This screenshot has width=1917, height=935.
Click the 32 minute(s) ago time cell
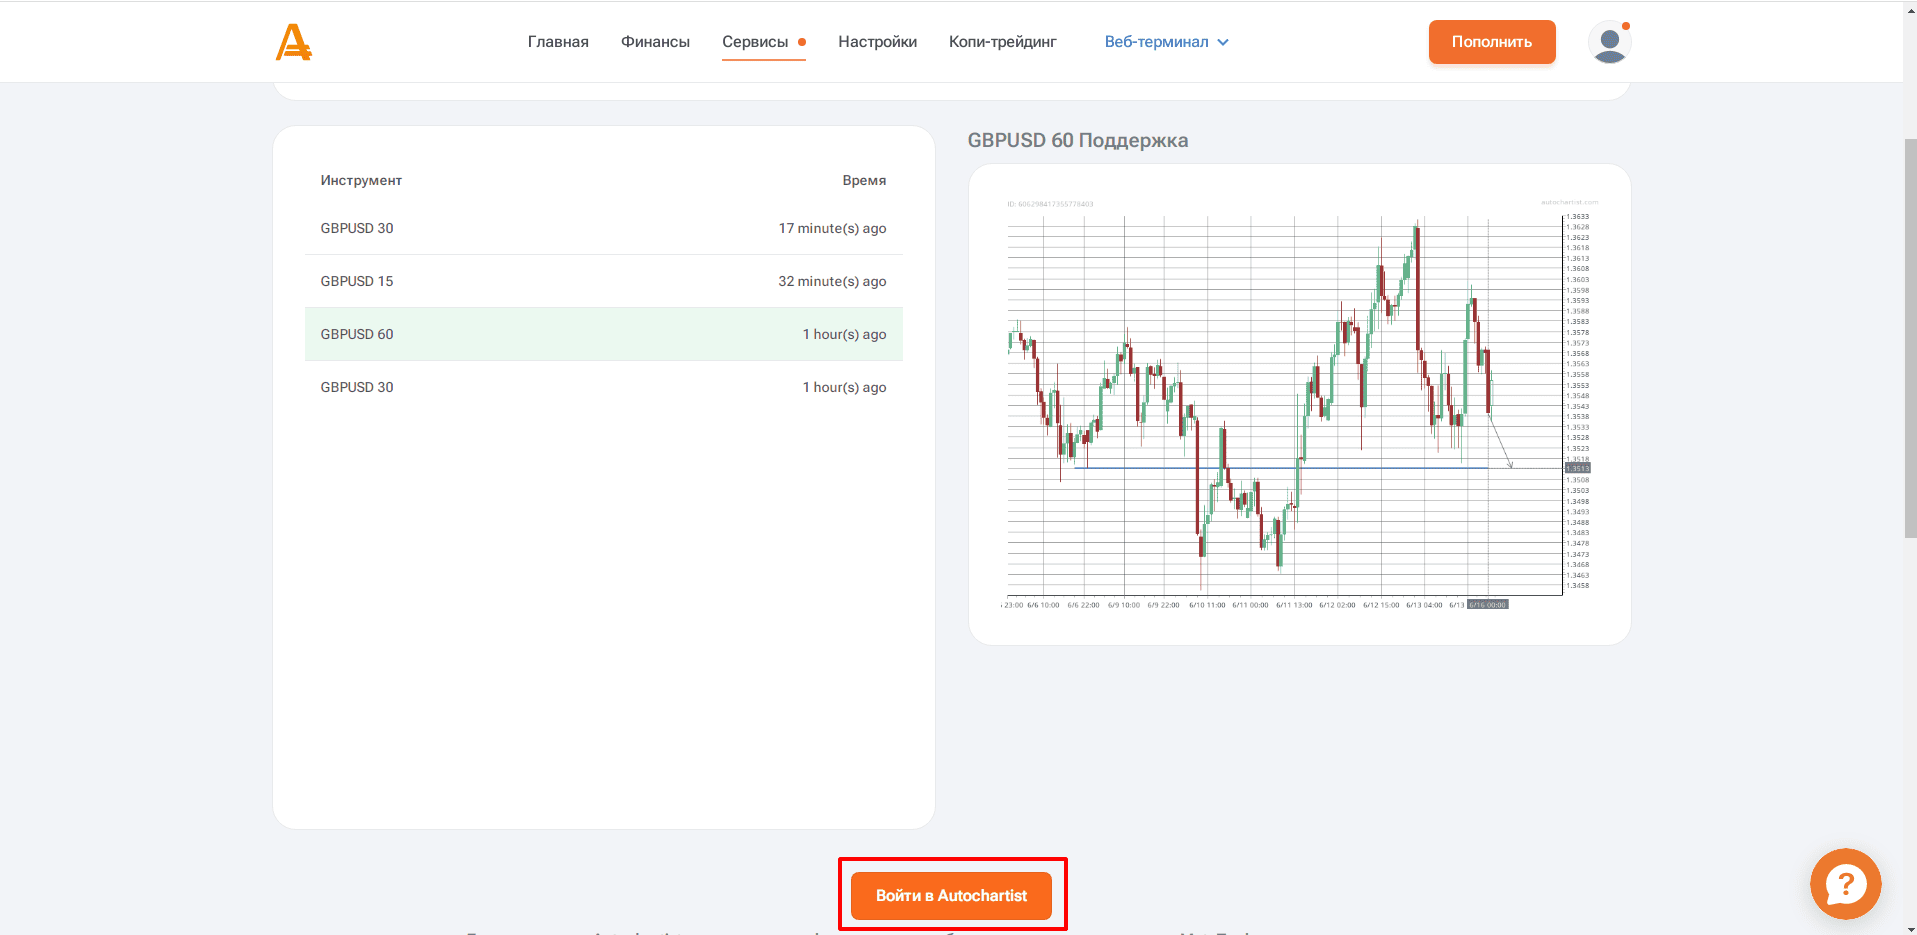tap(832, 281)
